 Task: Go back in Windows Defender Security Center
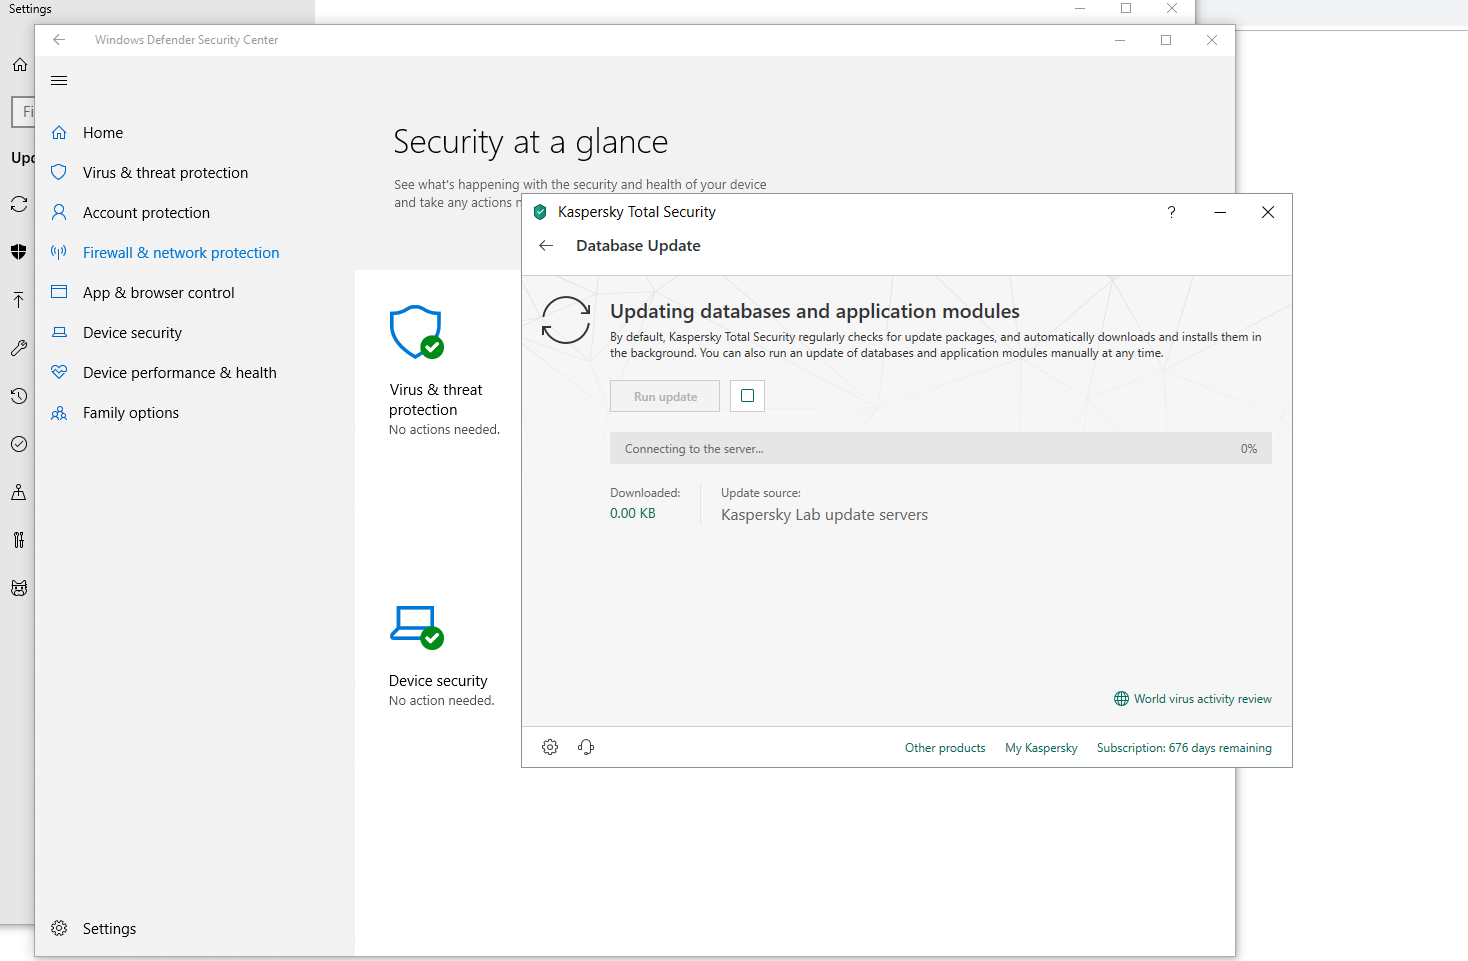click(x=59, y=40)
